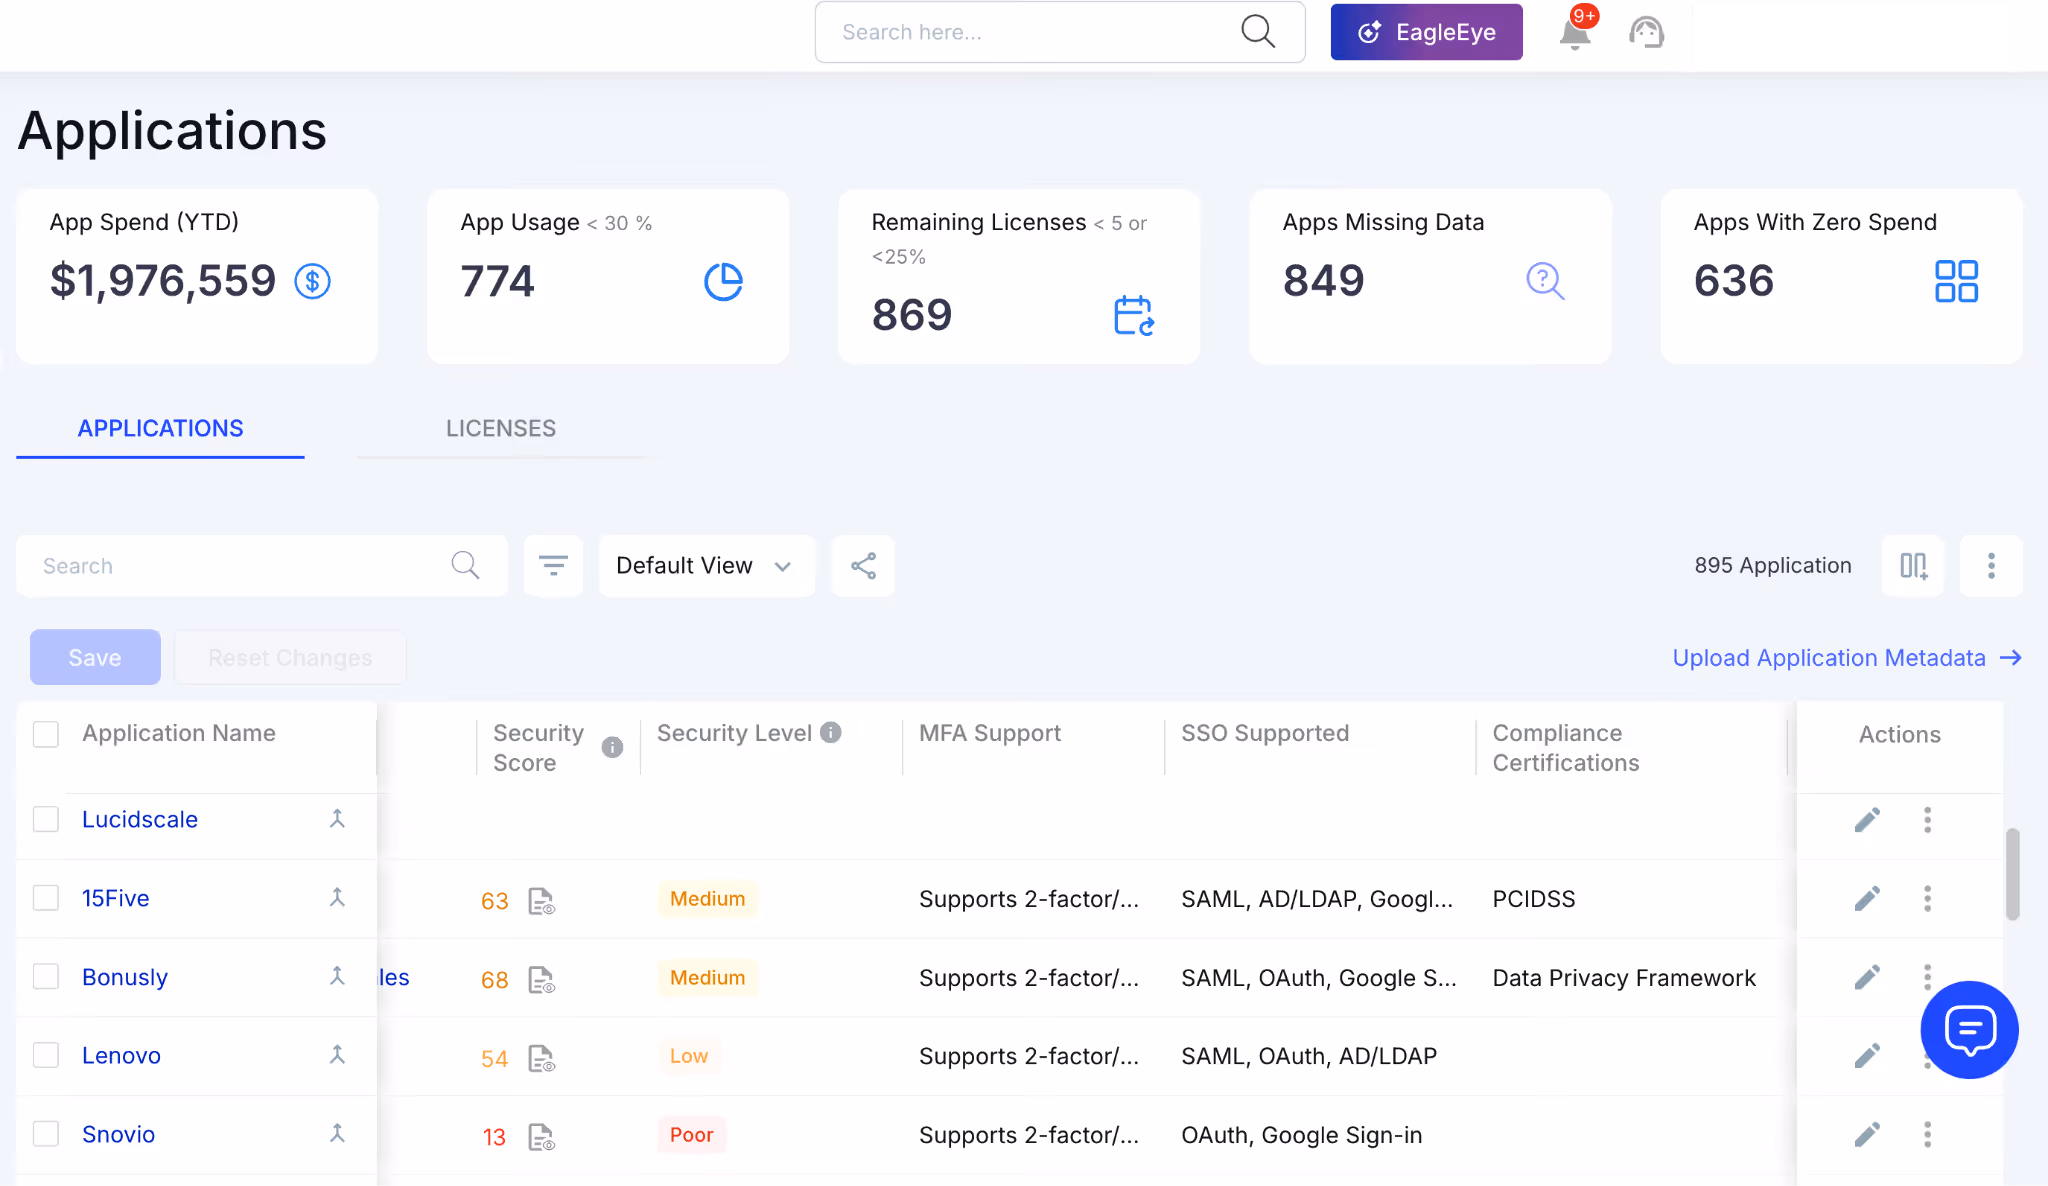Open the filter icon next to search
The image size is (2048, 1186).
click(x=553, y=566)
